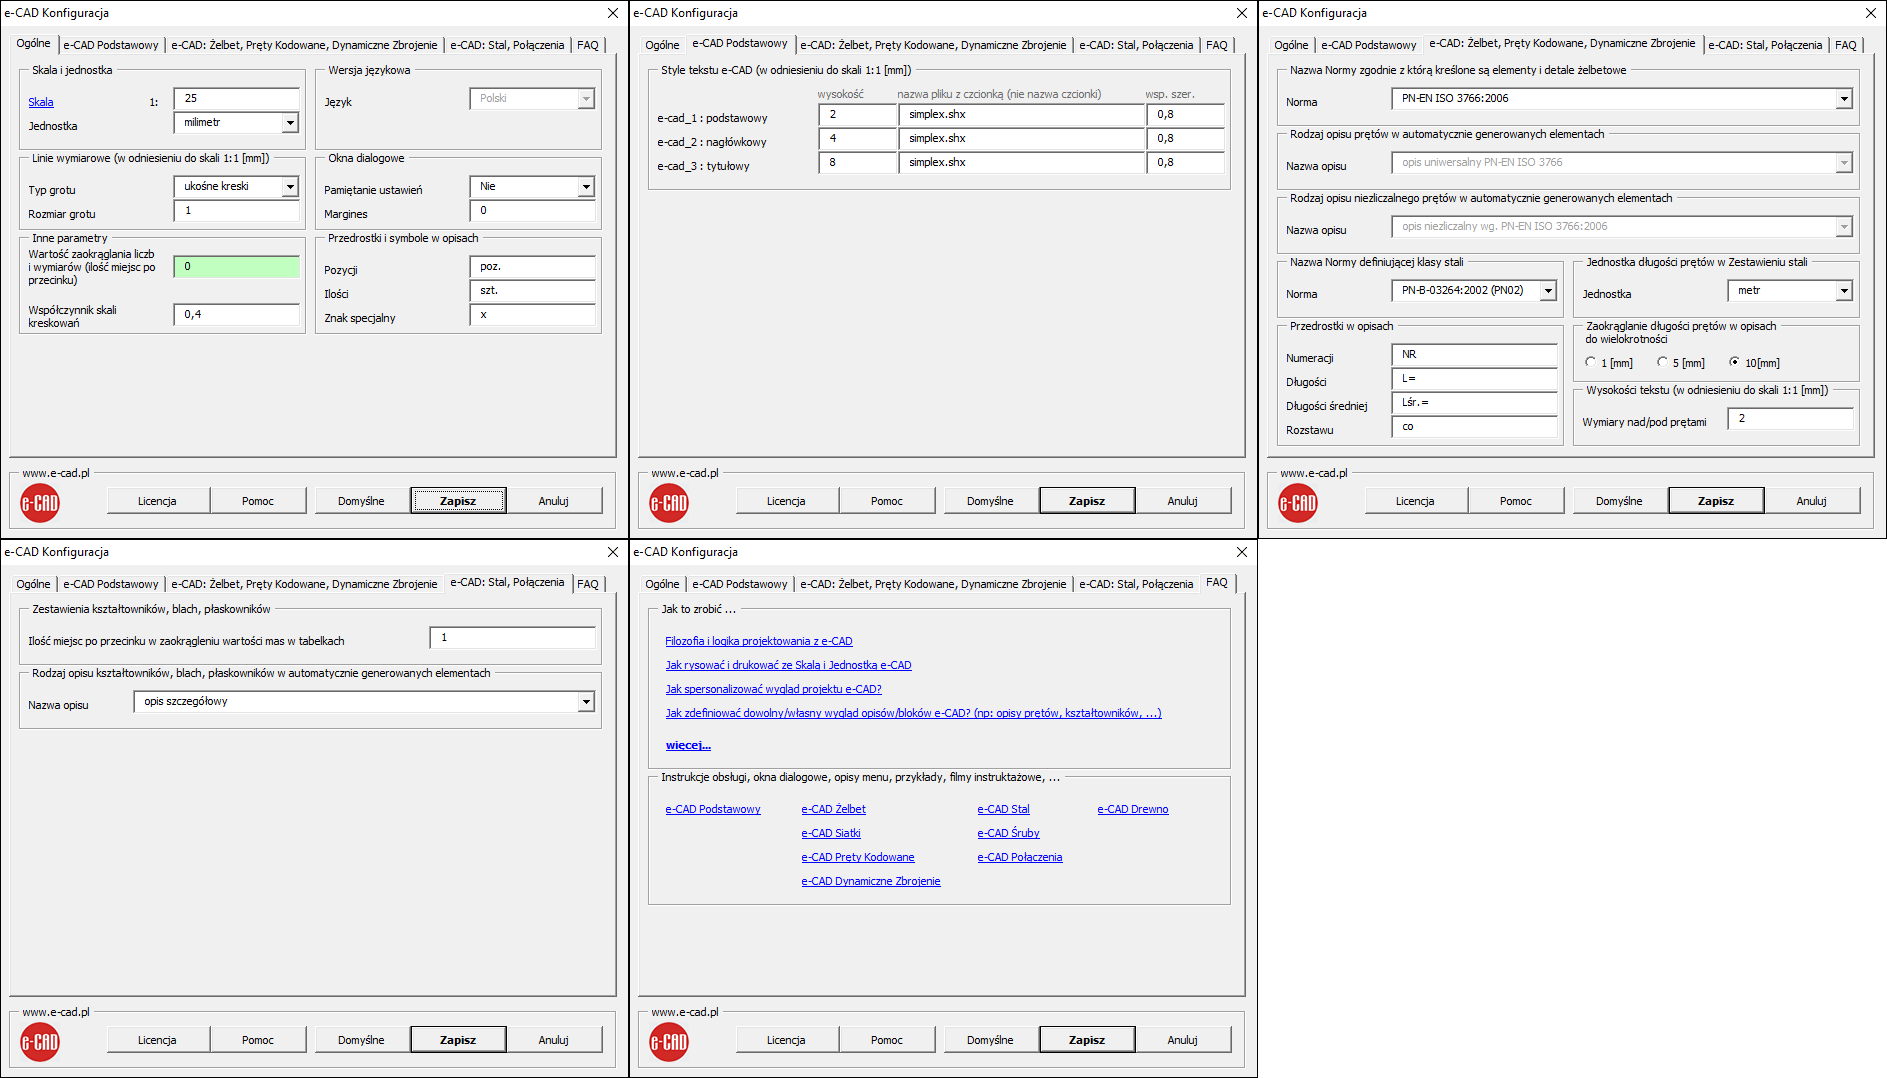The height and width of the screenshot is (1078, 1887).
Task: Open the opis szczegółowy dropdown
Action: coord(586,702)
